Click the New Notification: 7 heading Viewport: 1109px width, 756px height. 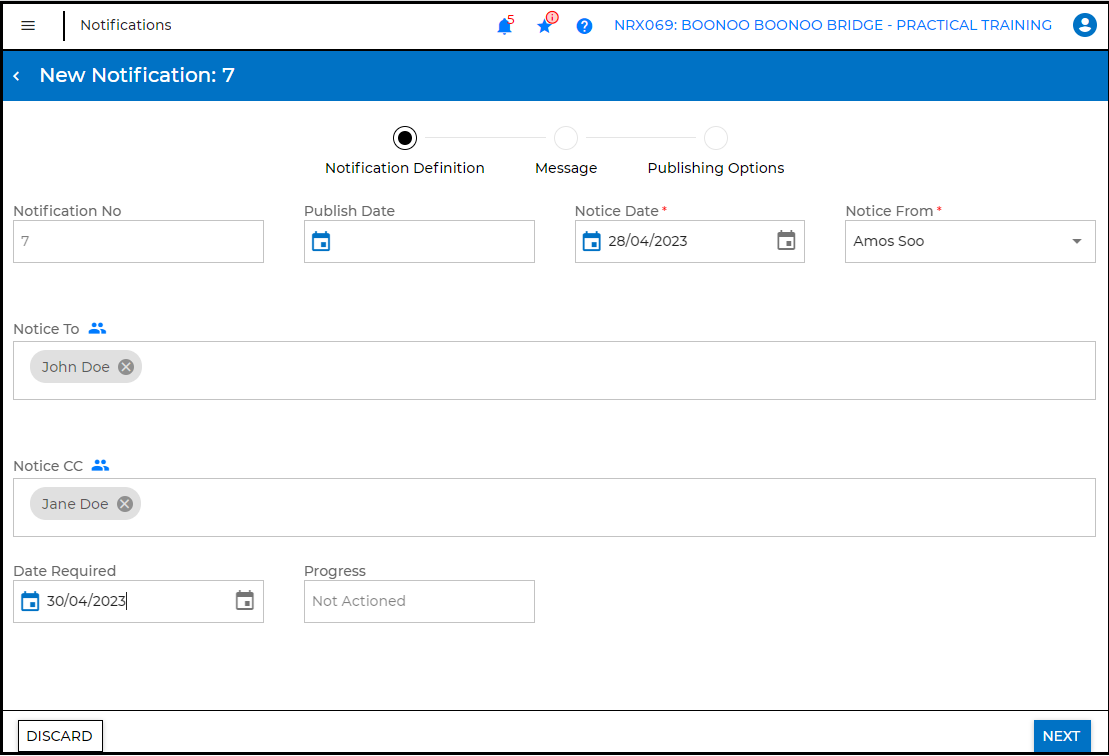pyautogui.click(x=137, y=75)
